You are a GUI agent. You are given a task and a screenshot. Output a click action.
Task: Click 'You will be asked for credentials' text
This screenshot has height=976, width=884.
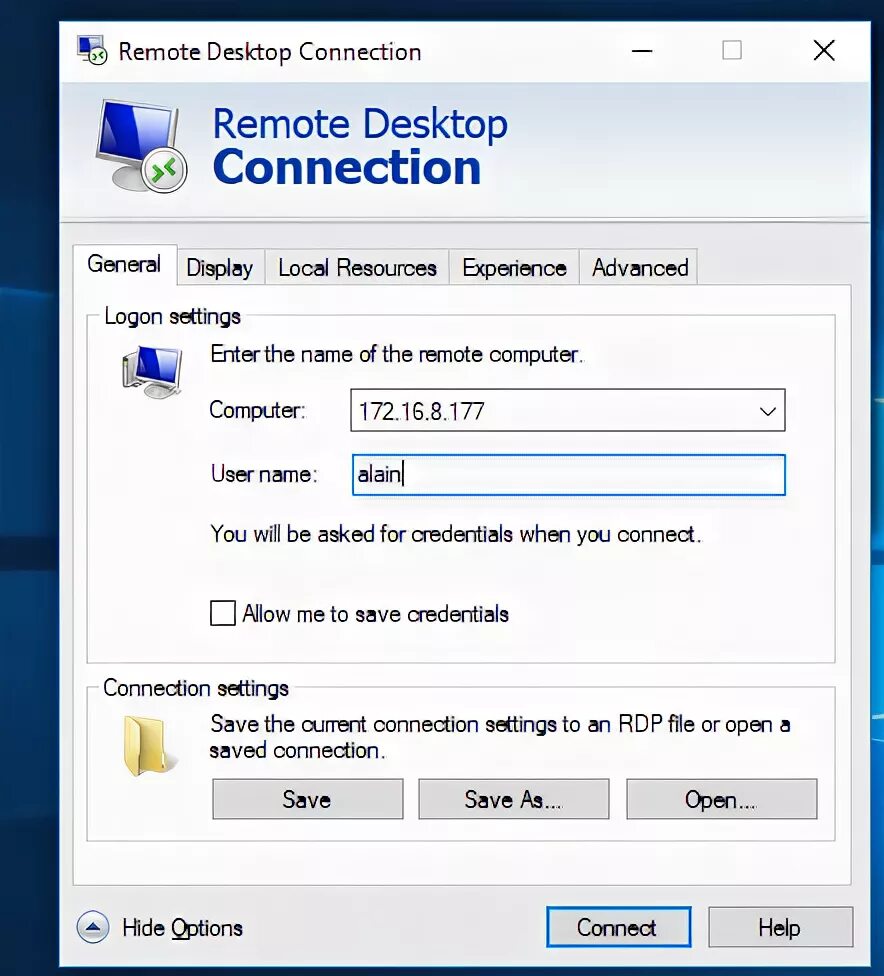456,534
